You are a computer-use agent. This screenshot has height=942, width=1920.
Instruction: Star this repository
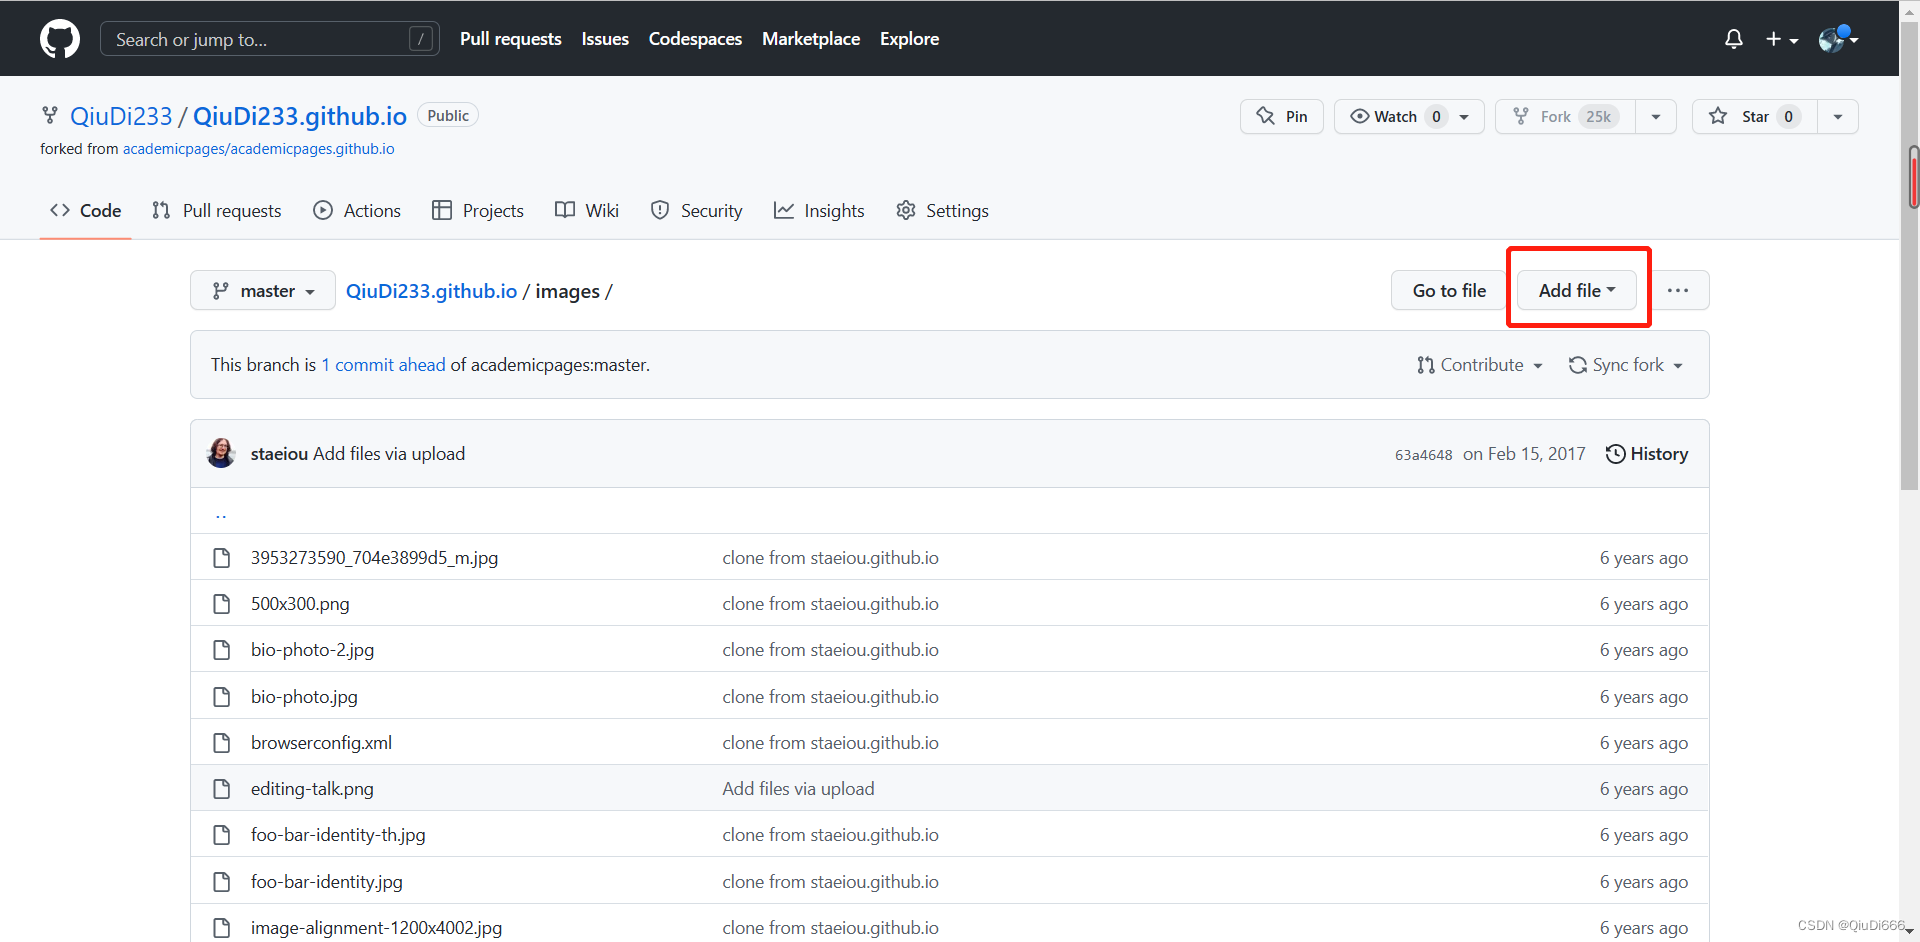tap(1755, 116)
